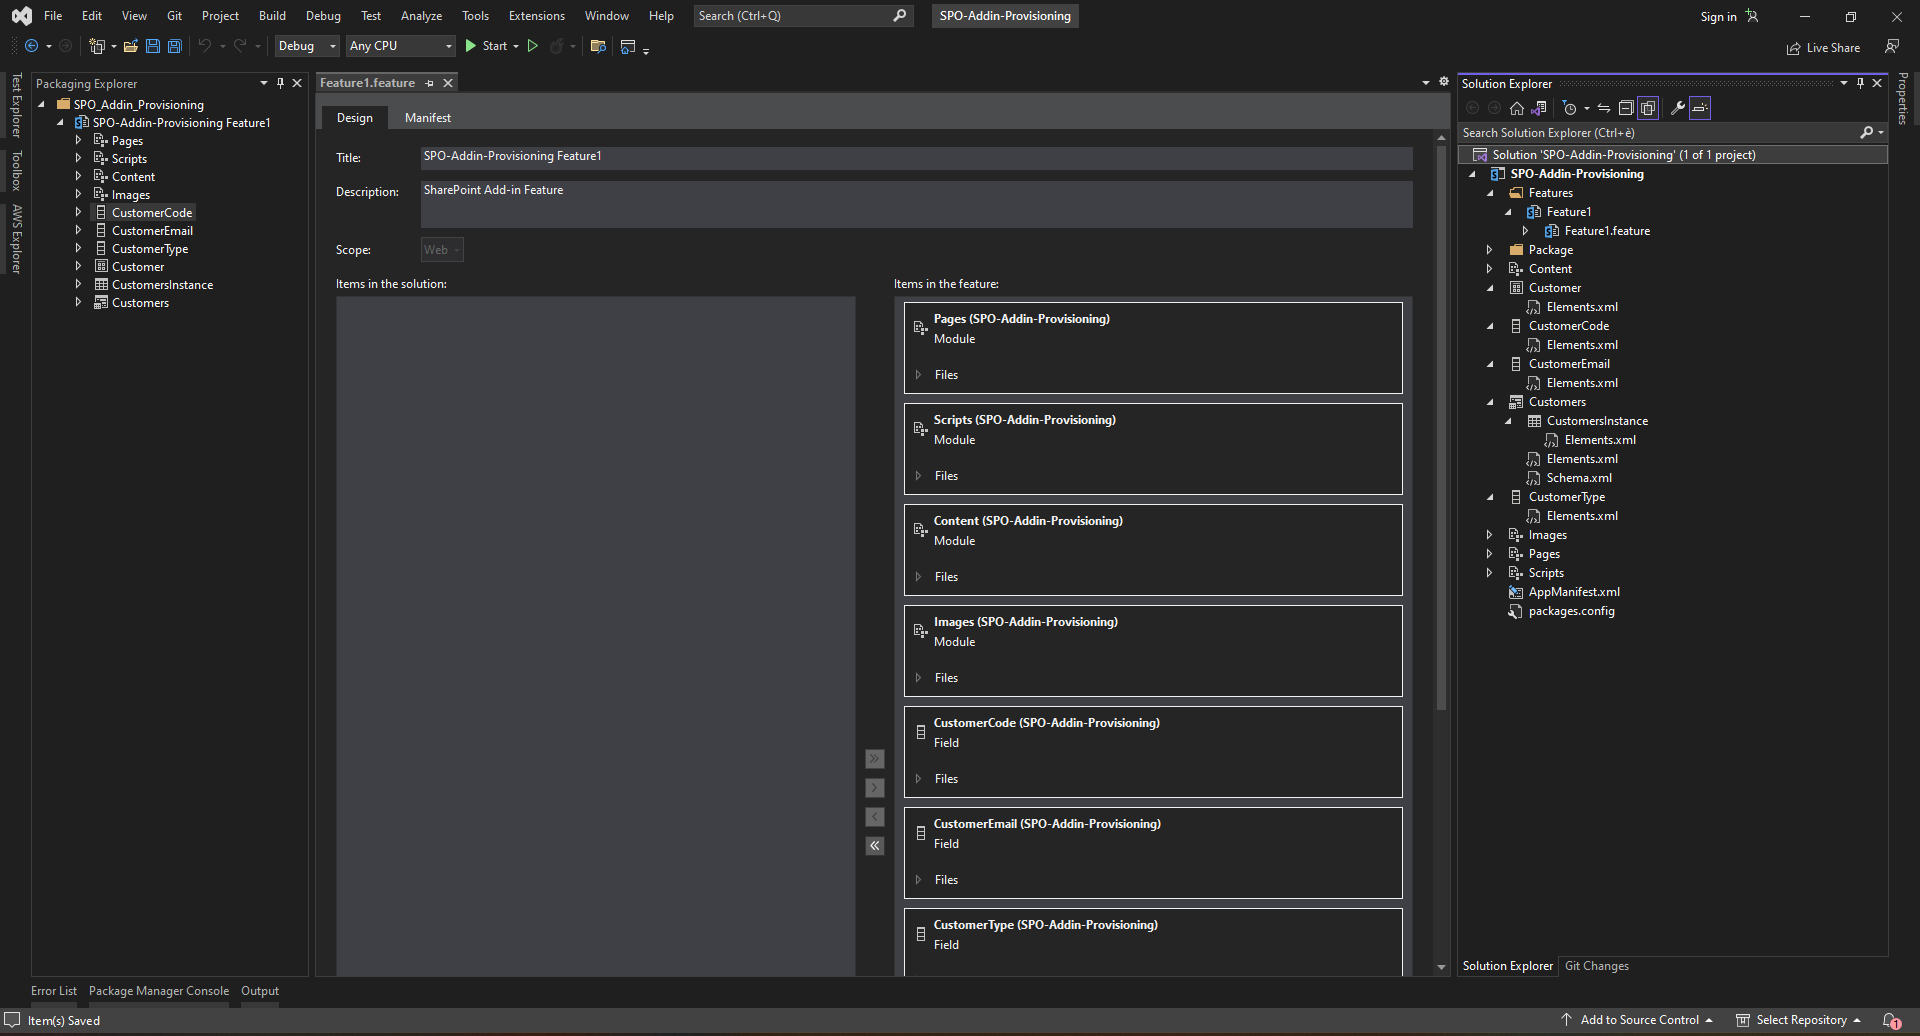1920x1036 pixels.
Task: Open the Debug configuration dropdown
Action: (307, 46)
